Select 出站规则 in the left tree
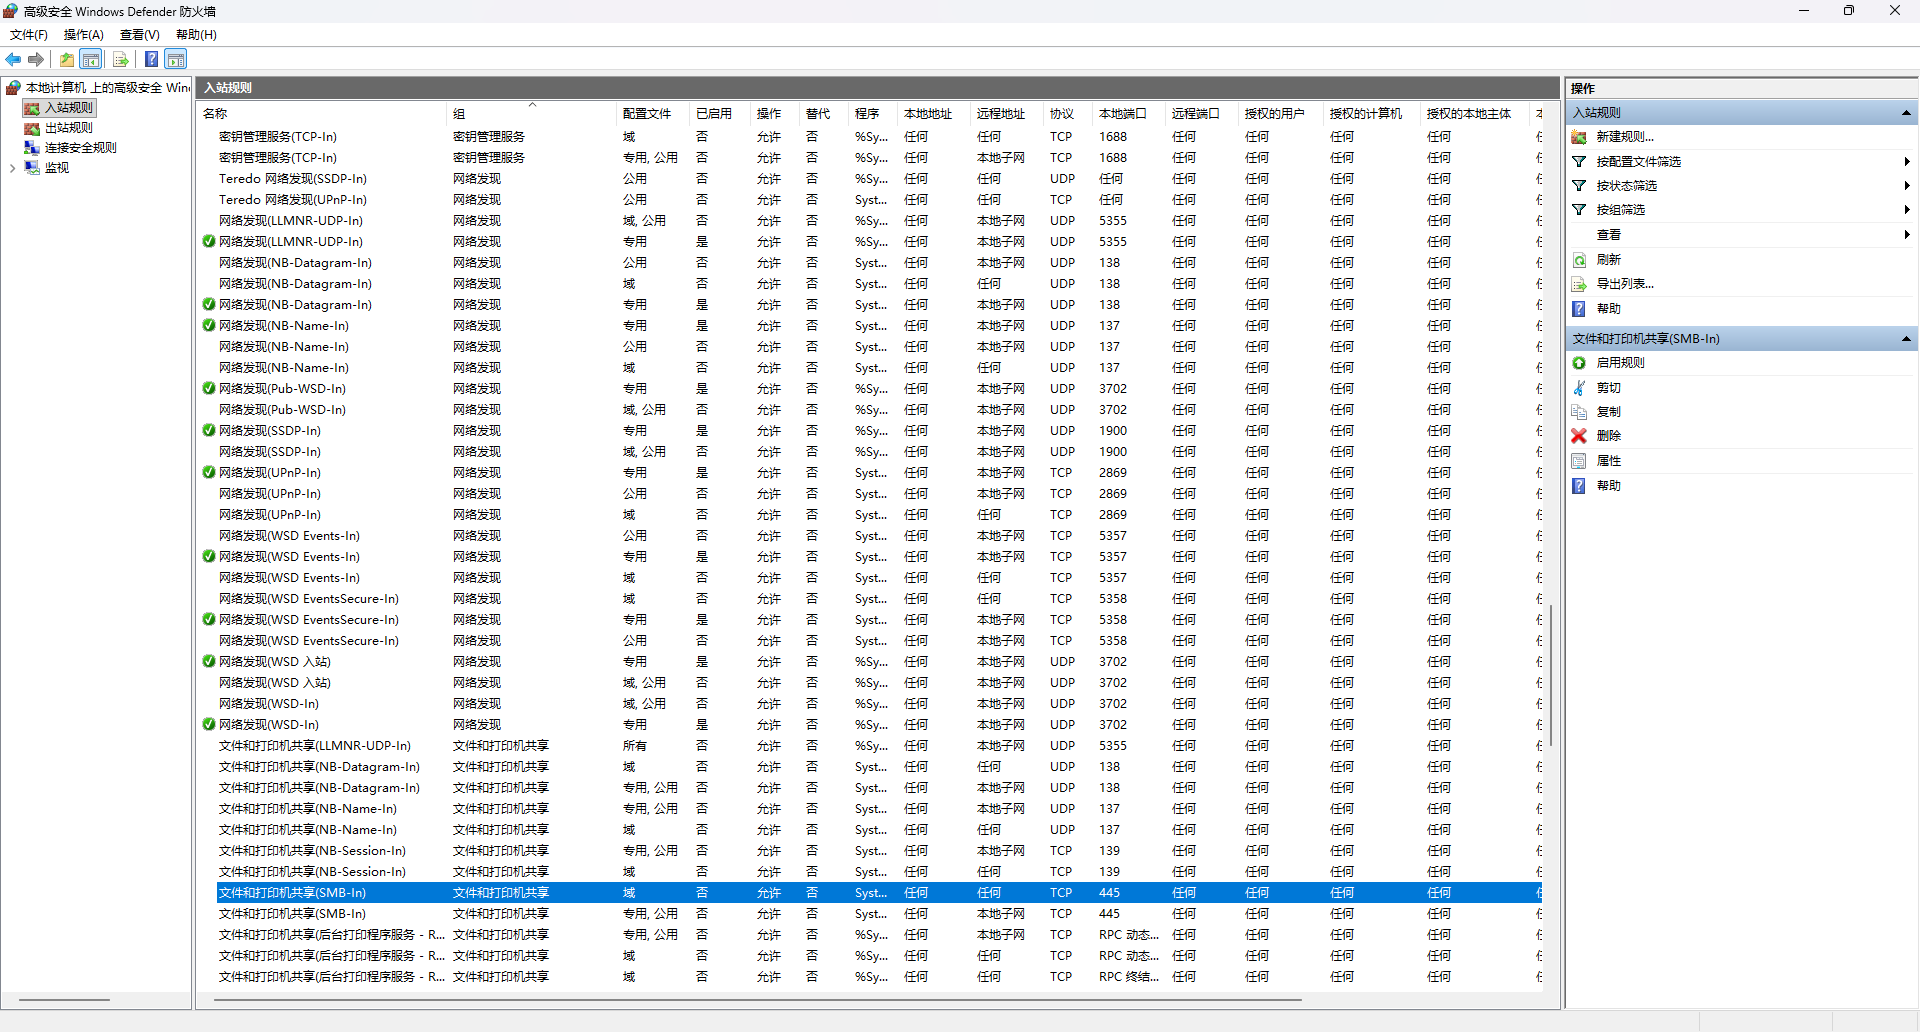 pos(69,128)
